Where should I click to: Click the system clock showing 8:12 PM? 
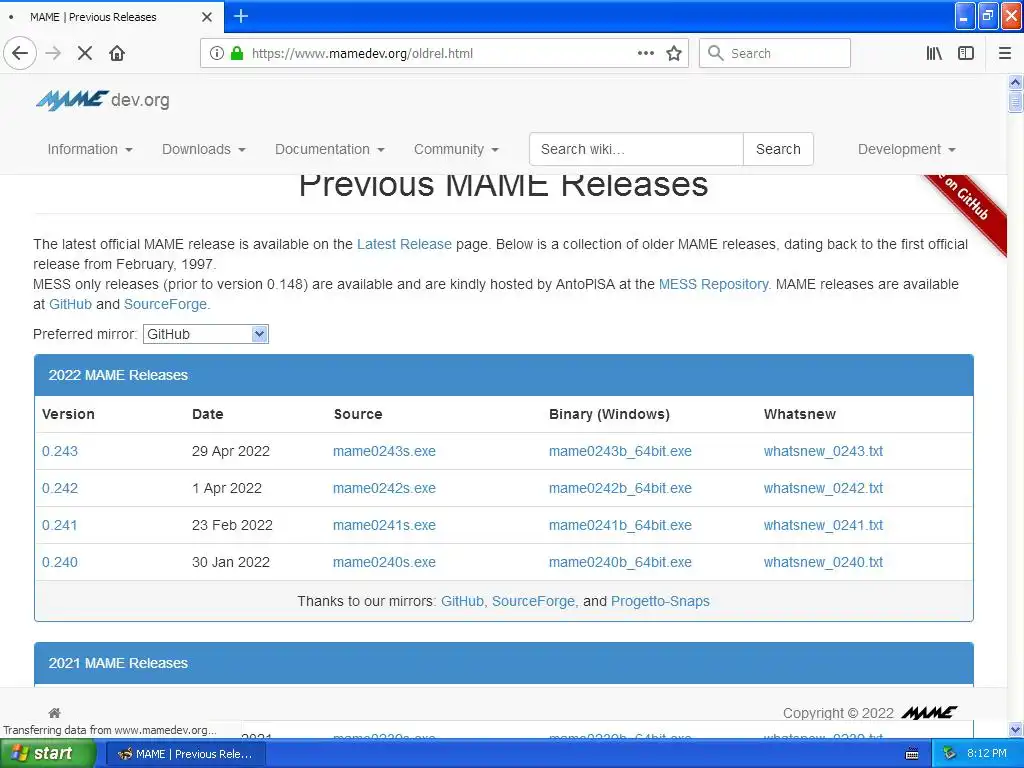click(987, 754)
